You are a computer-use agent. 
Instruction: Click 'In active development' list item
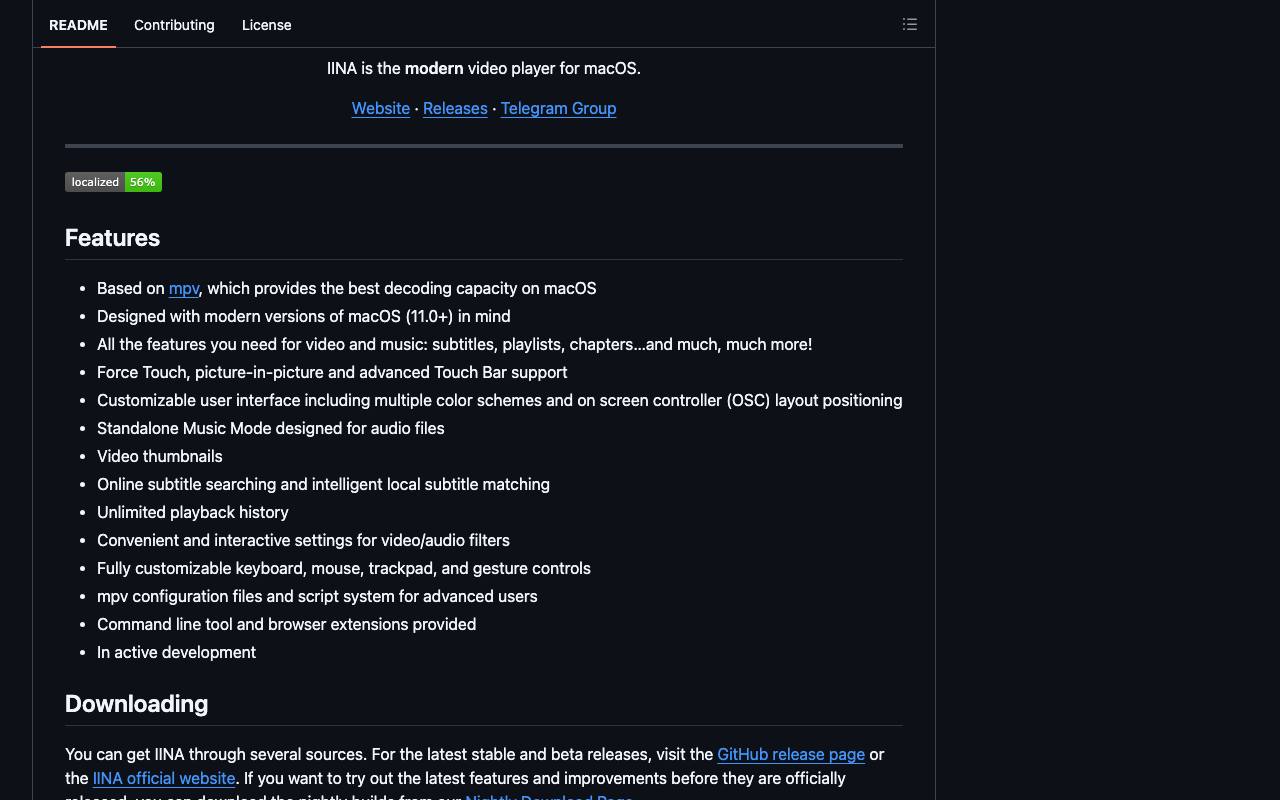(176, 652)
